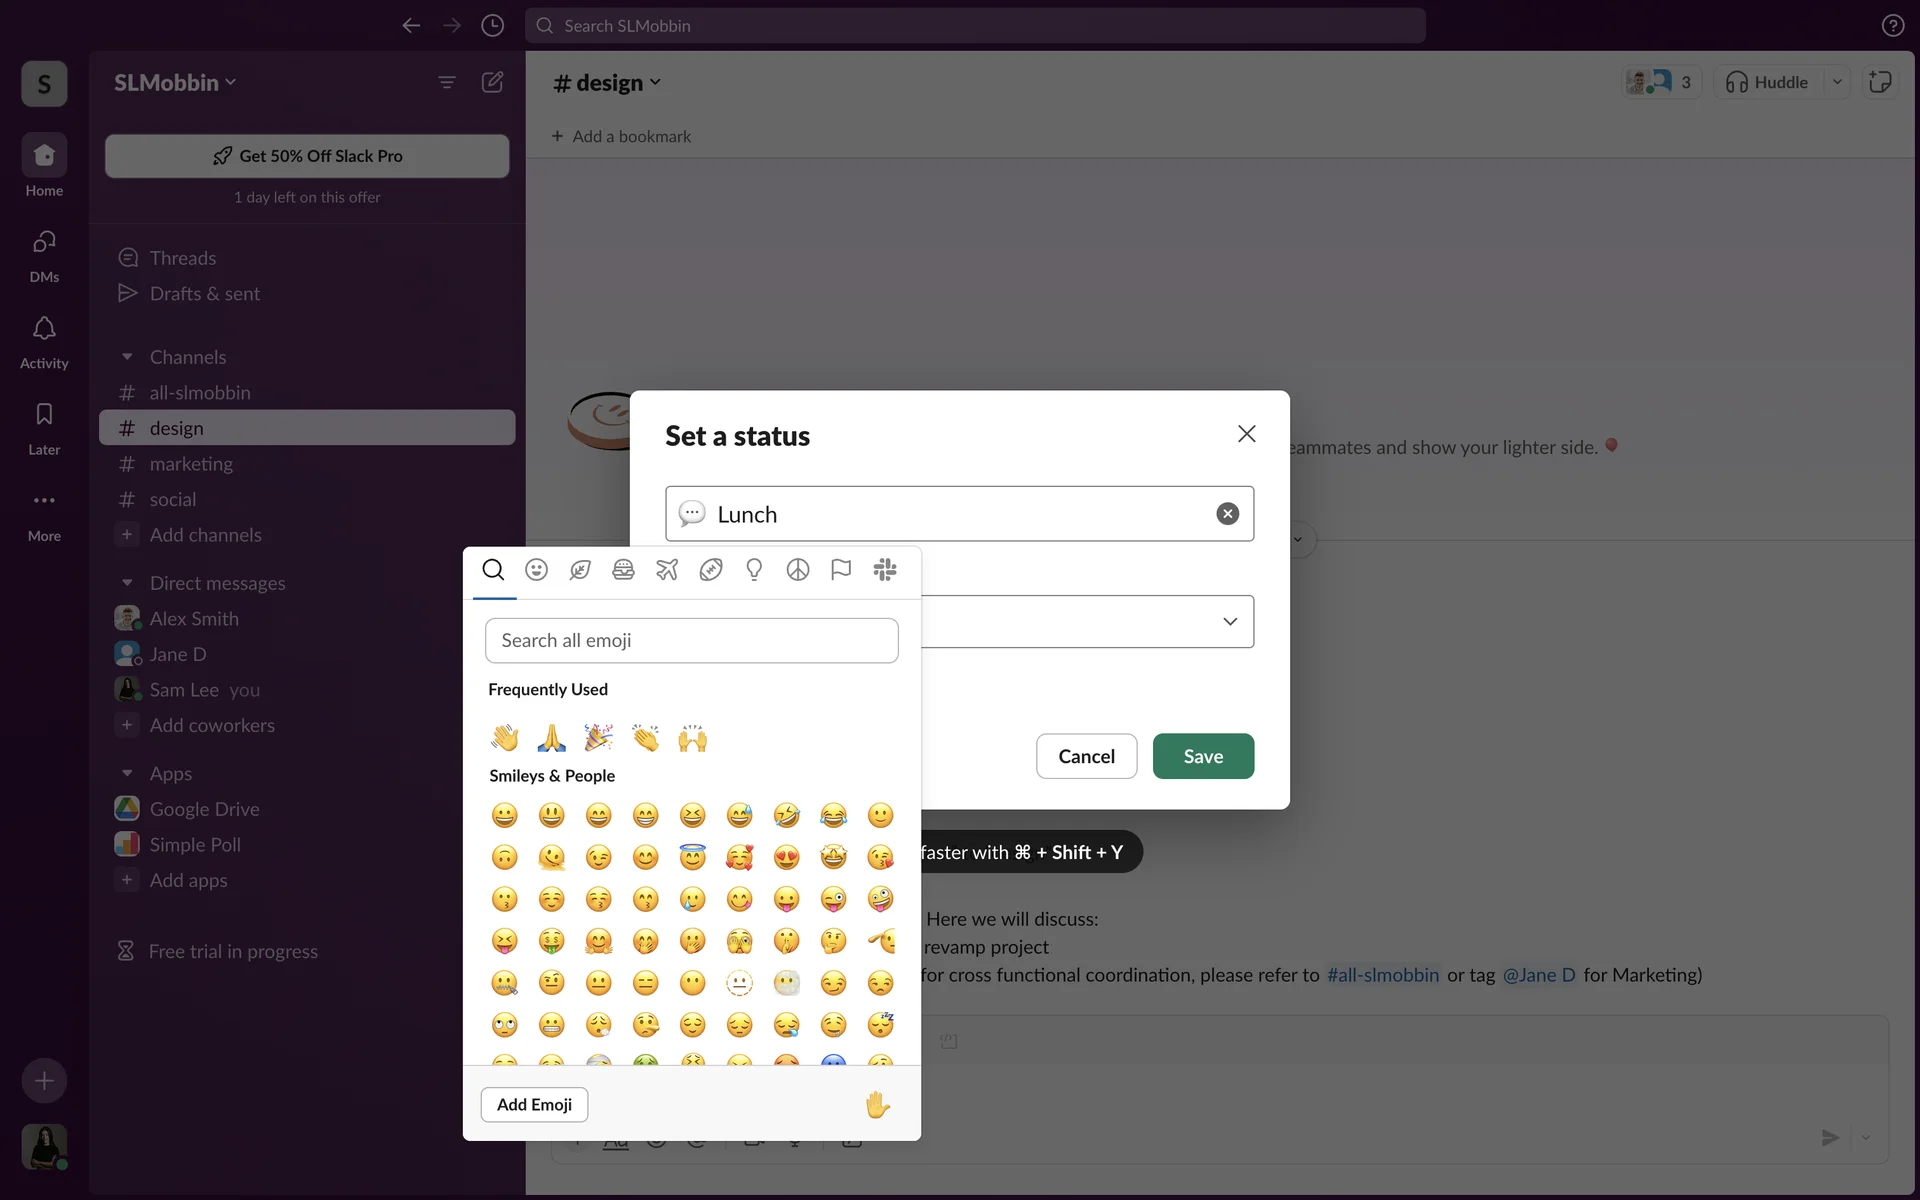Image resolution: width=1920 pixels, height=1200 pixels.
Task: Pick the skin tone hand selector
Action: pyautogui.click(x=877, y=1104)
